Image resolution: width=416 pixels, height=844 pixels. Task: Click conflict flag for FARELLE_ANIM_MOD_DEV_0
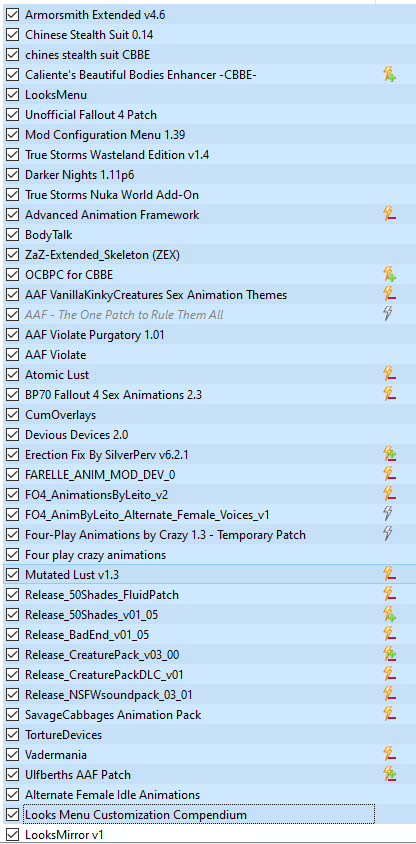pyautogui.click(x=390, y=474)
